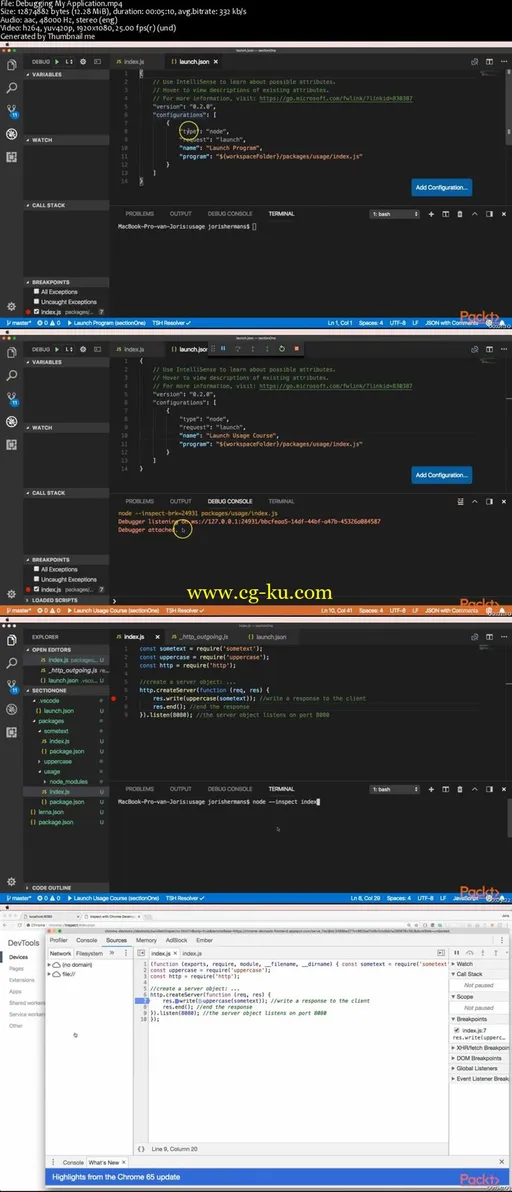The height and width of the screenshot is (1192, 512).
Task: Expand the uppercase folder in Explorer
Action: (59, 761)
